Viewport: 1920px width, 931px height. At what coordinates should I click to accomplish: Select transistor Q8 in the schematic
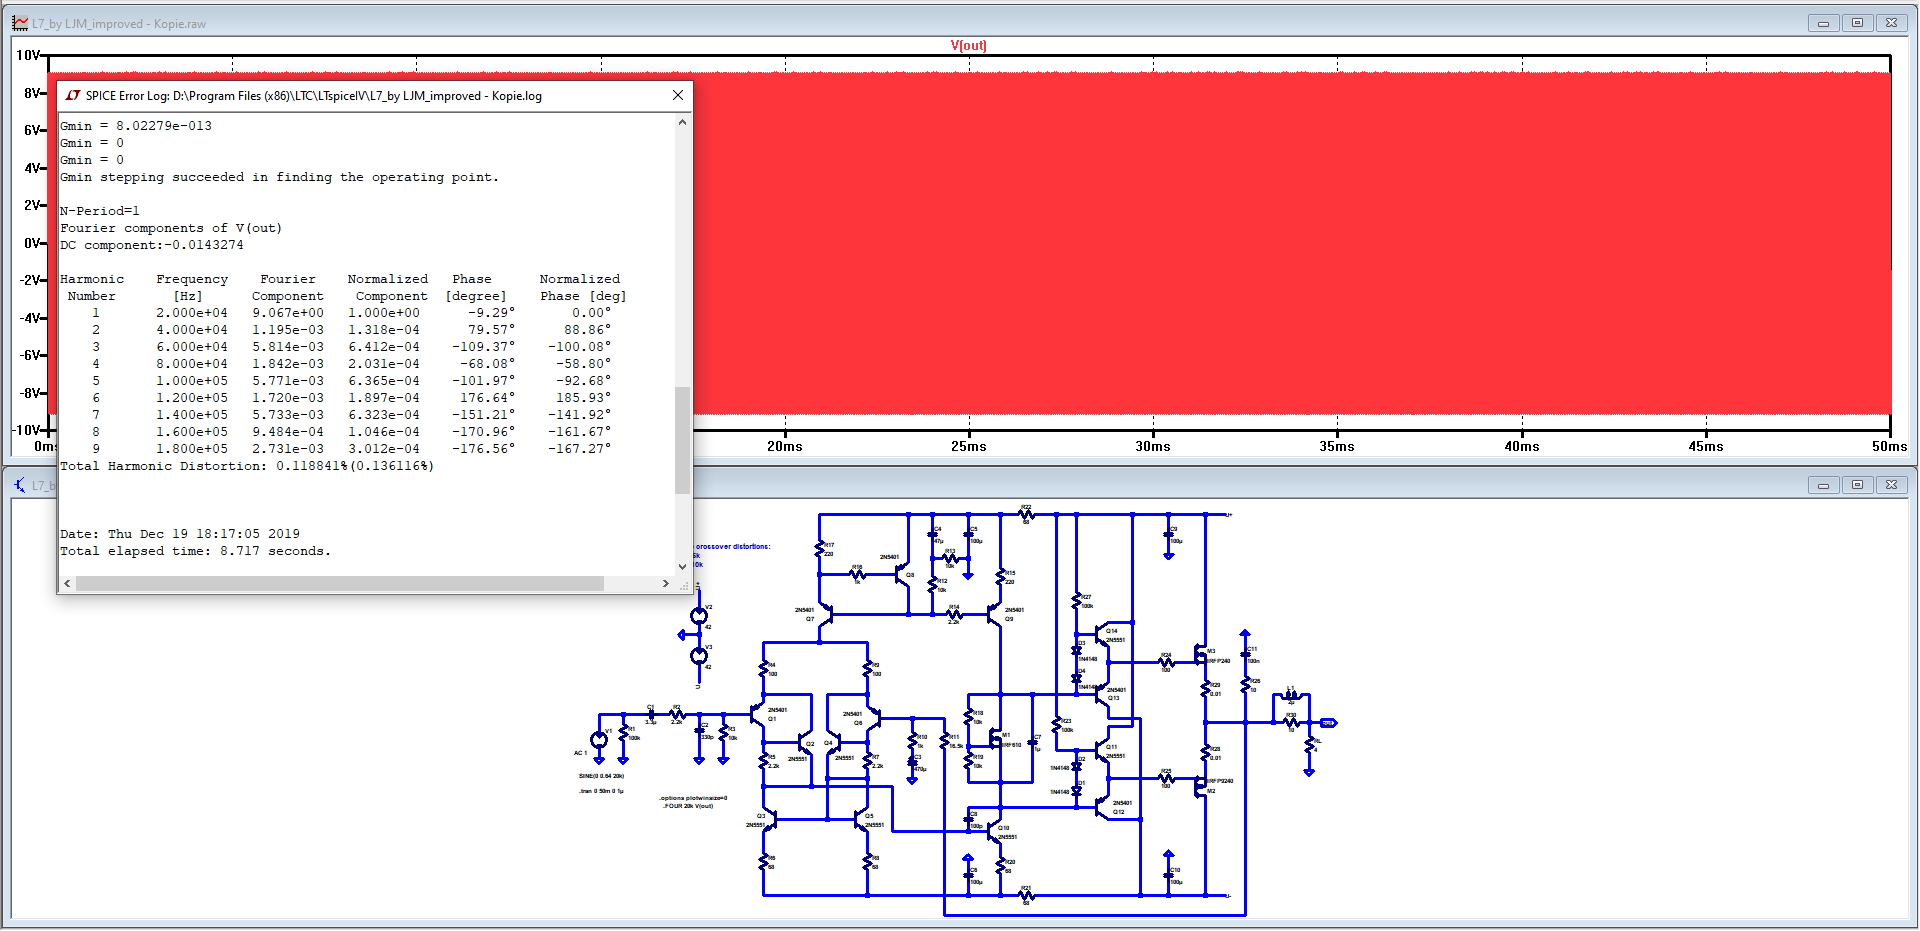(901, 575)
